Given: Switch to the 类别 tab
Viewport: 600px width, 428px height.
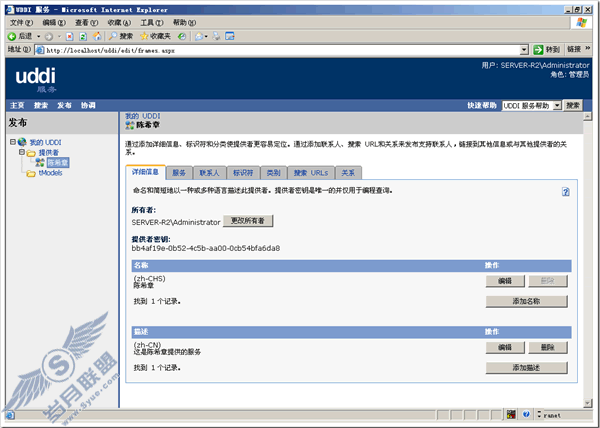Looking at the screenshot, I should [273, 173].
